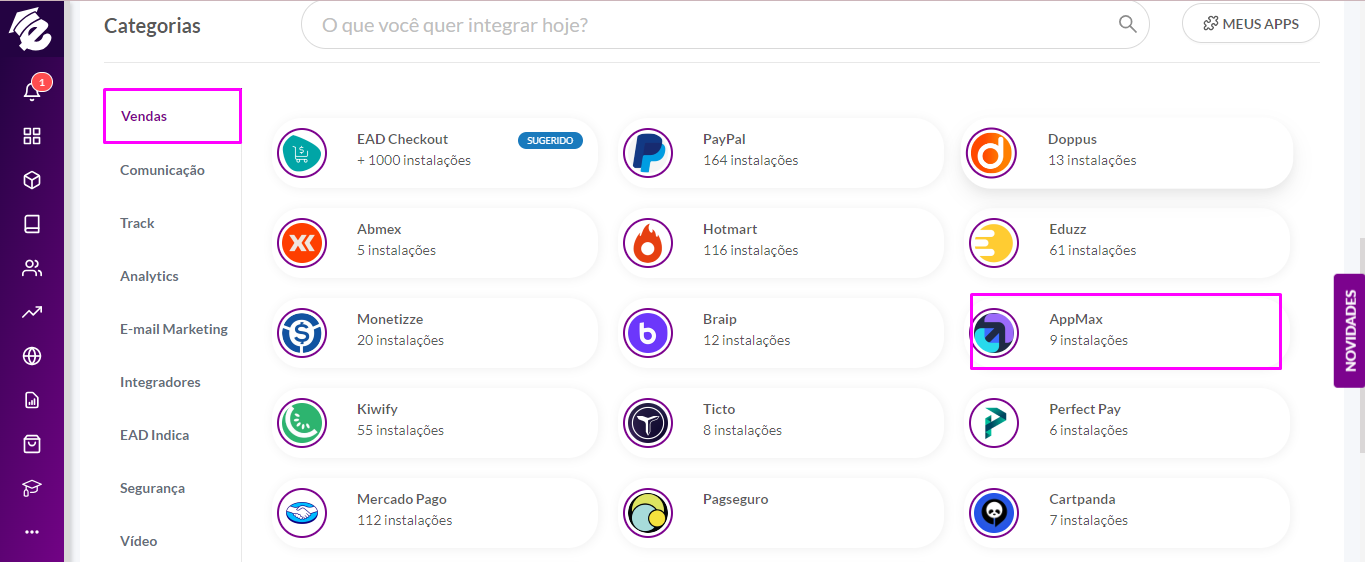The height and width of the screenshot is (562, 1365).
Task: Open the three-dots more menu in sidebar
Action: [x=32, y=532]
